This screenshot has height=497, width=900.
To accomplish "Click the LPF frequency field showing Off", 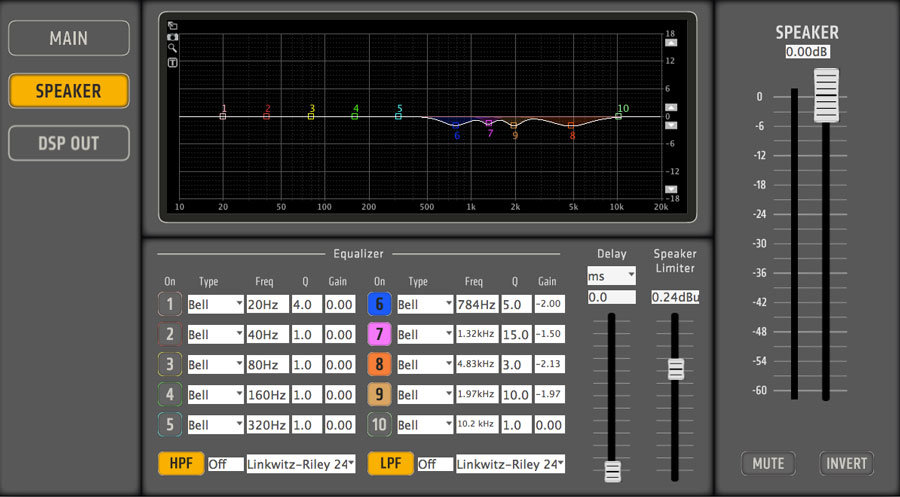I will click(435, 464).
